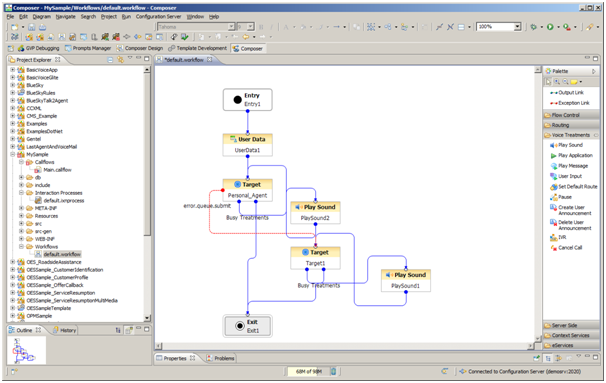The image size is (606, 383).
Task: Collapse the MySample project tree node
Action: (x=12, y=154)
